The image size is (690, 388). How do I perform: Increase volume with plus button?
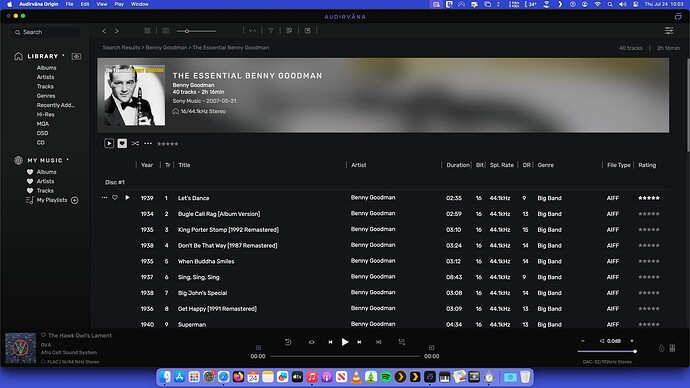click(x=632, y=341)
